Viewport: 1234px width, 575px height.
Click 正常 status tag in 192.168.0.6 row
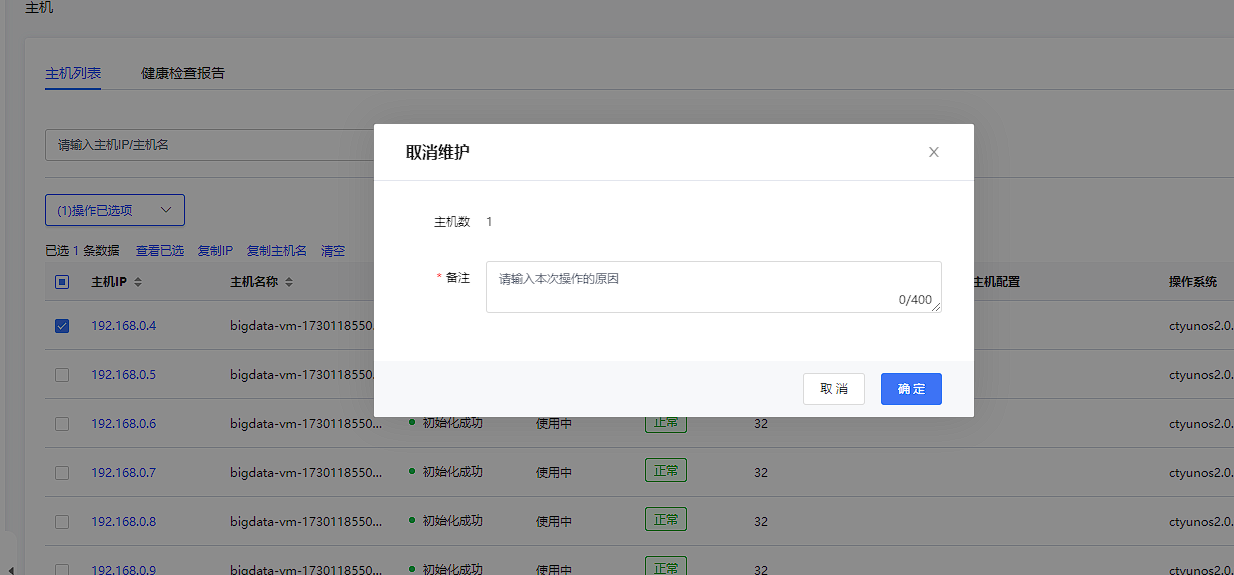(666, 424)
